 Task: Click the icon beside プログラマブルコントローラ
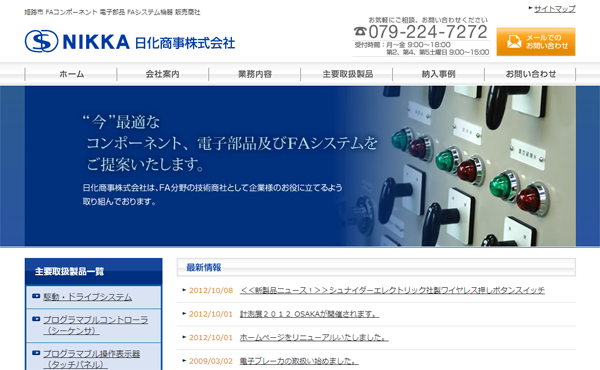[36, 319]
